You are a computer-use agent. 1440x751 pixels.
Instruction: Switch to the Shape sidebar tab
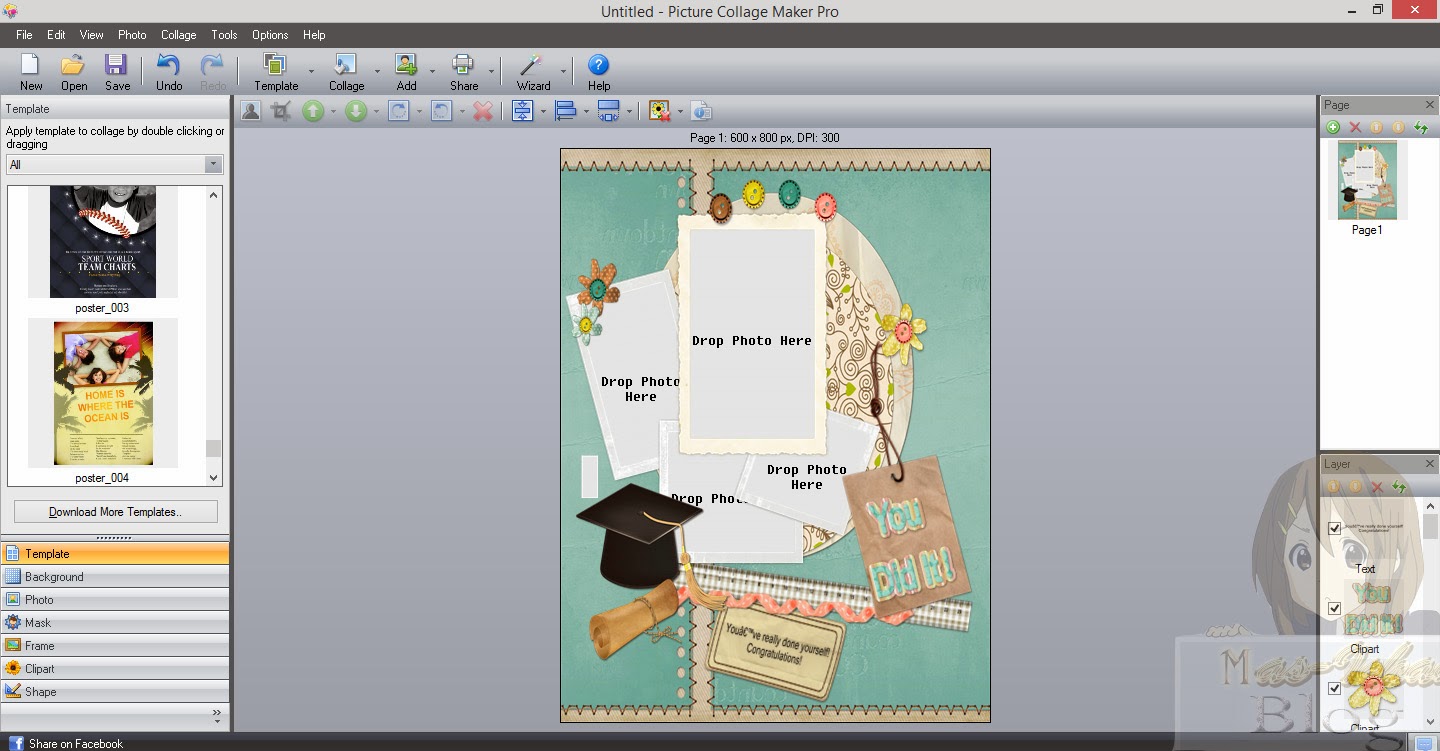pos(115,692)
